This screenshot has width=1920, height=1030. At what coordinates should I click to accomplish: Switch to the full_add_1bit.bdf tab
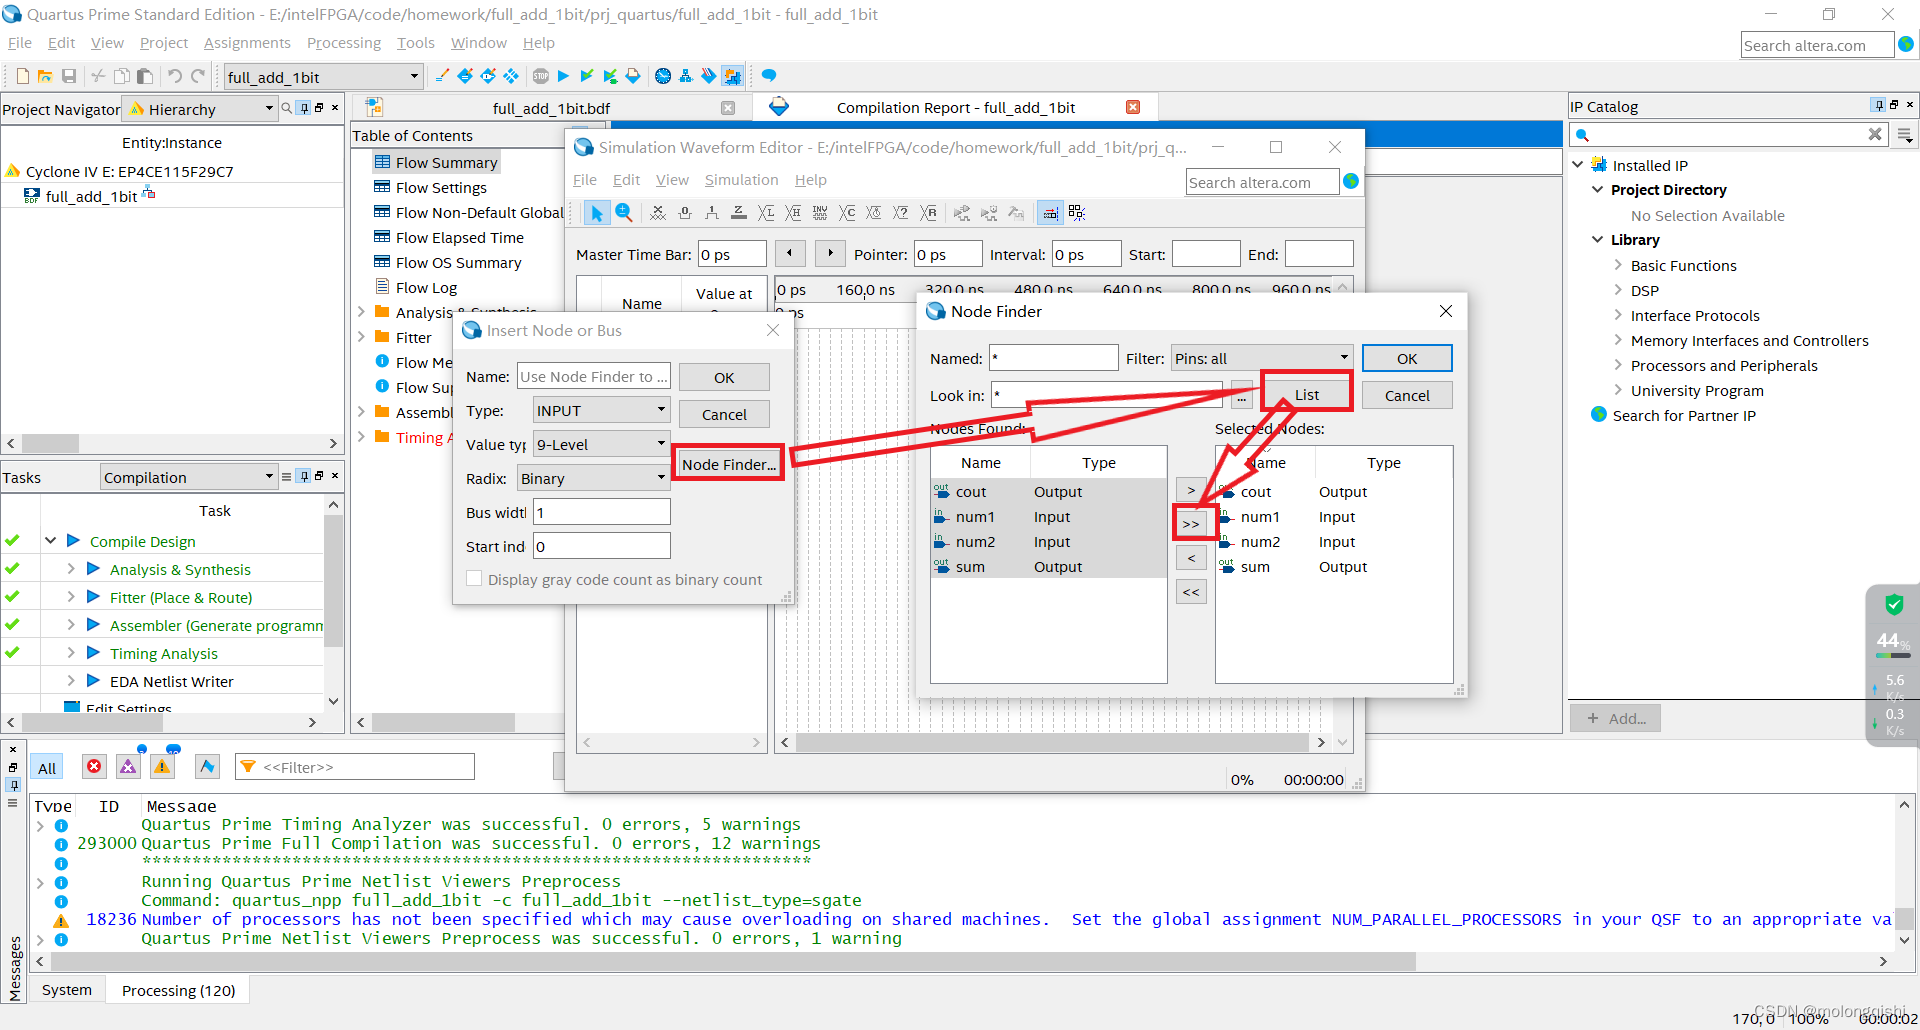coord(551,108)
